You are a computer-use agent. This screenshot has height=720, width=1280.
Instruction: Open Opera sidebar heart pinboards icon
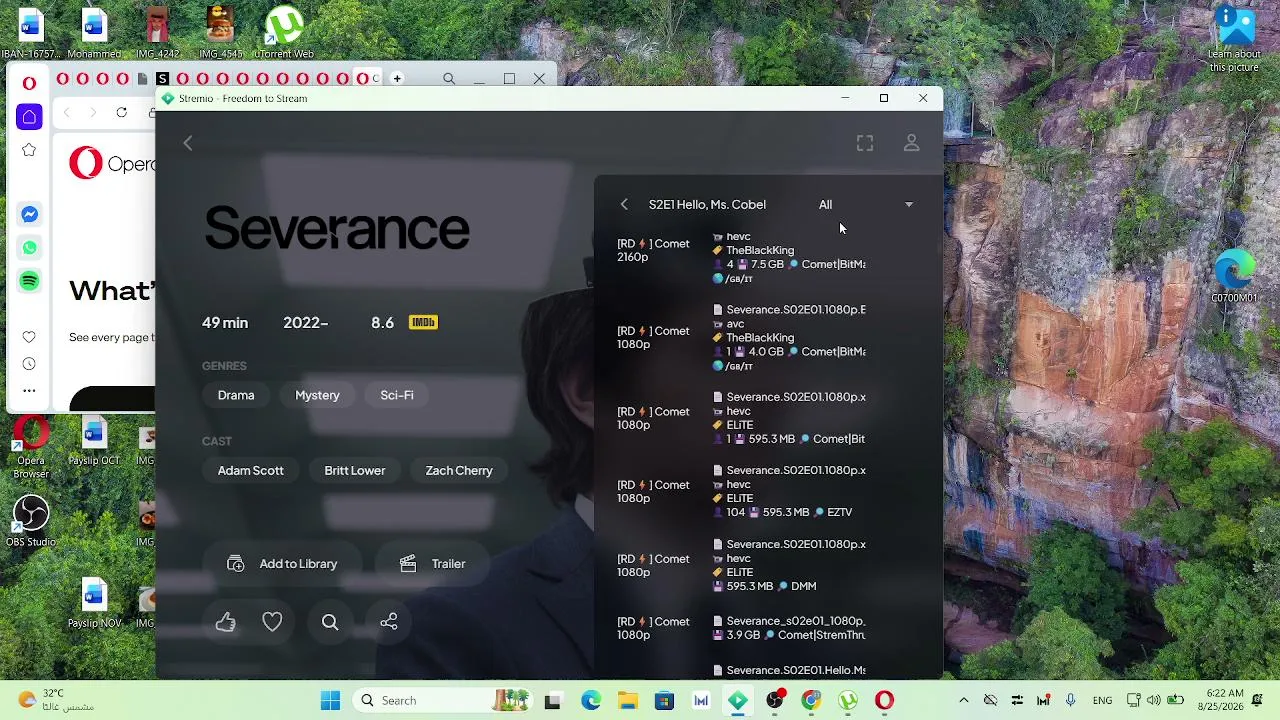[29, 337]
